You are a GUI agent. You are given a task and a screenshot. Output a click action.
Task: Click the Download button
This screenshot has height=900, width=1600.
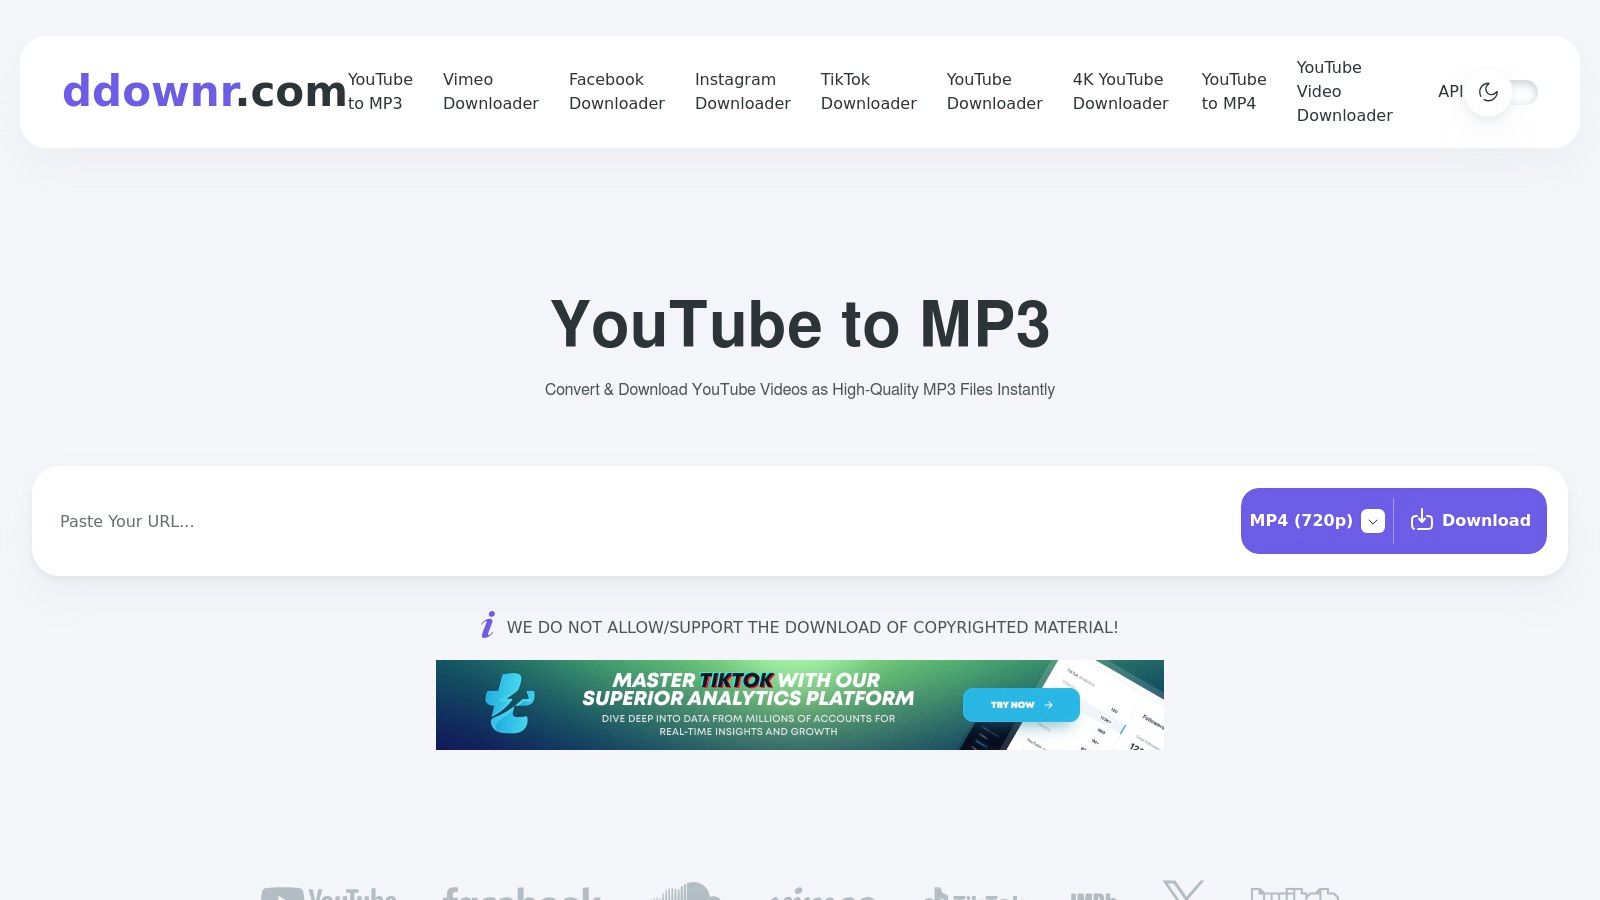click(x=1471, y=521)
